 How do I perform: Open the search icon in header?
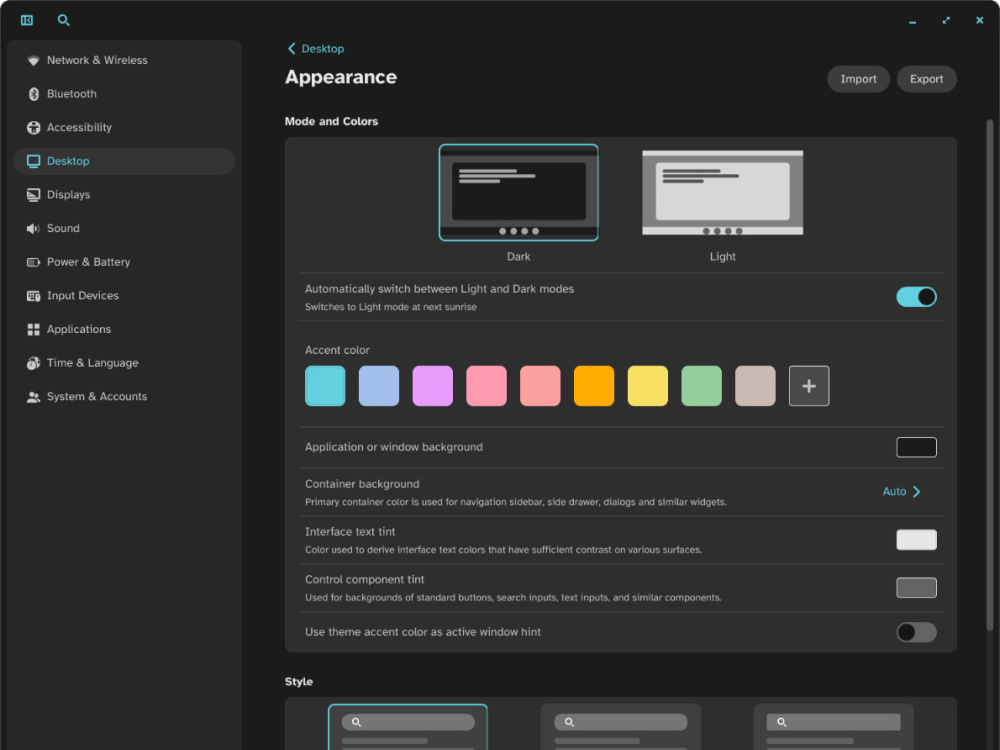click(x=63, y=20)
